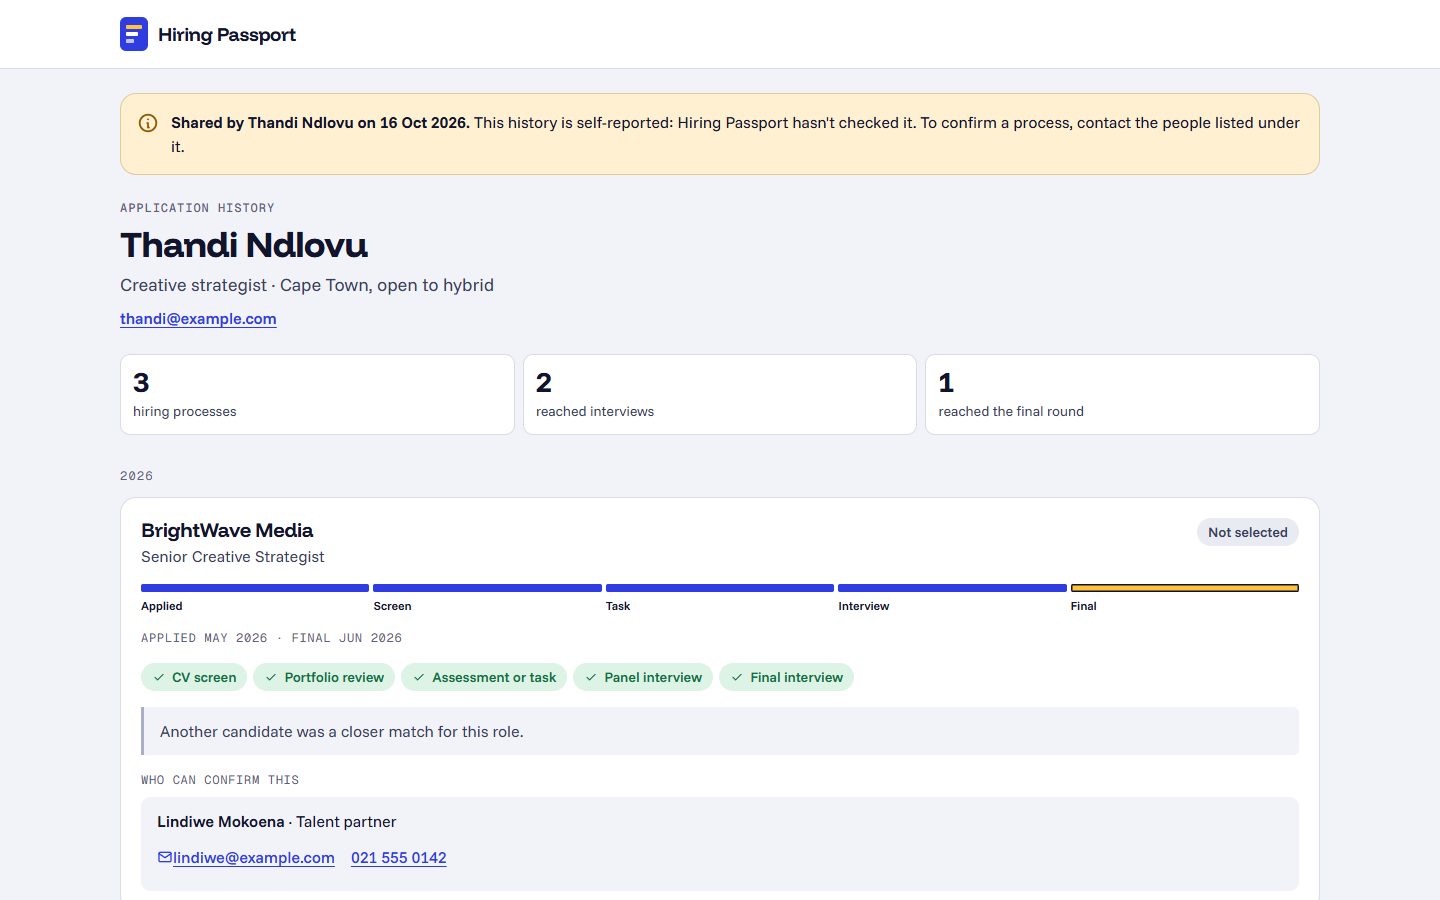
Task: Click the Hiring Passport logo icon
Action: (x=134, y=34)
